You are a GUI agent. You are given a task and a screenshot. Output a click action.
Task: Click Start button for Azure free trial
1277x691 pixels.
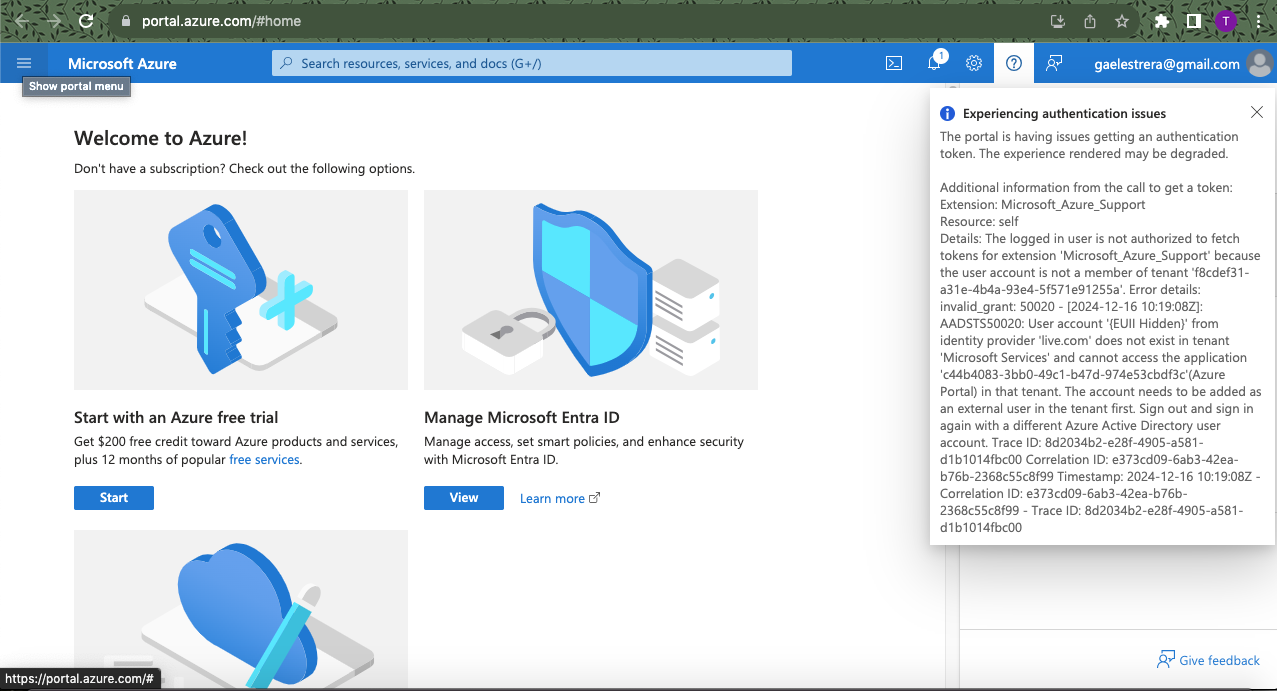pos(114,498)
